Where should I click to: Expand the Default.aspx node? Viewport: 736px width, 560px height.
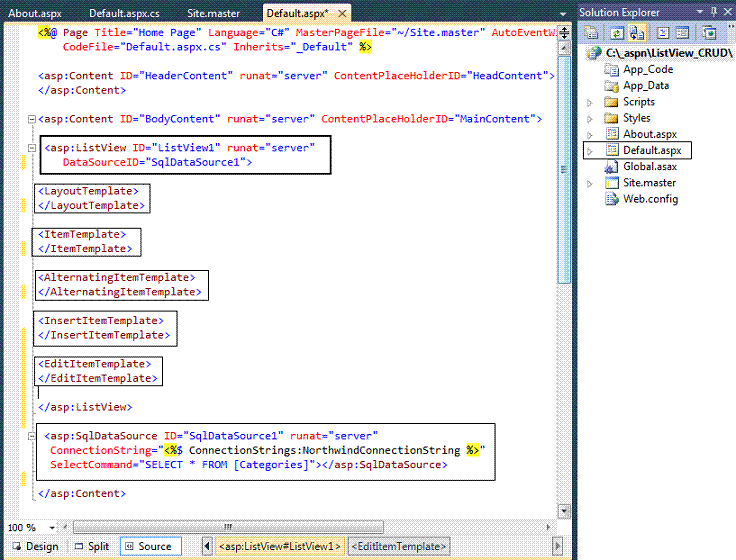click(590, 151)
